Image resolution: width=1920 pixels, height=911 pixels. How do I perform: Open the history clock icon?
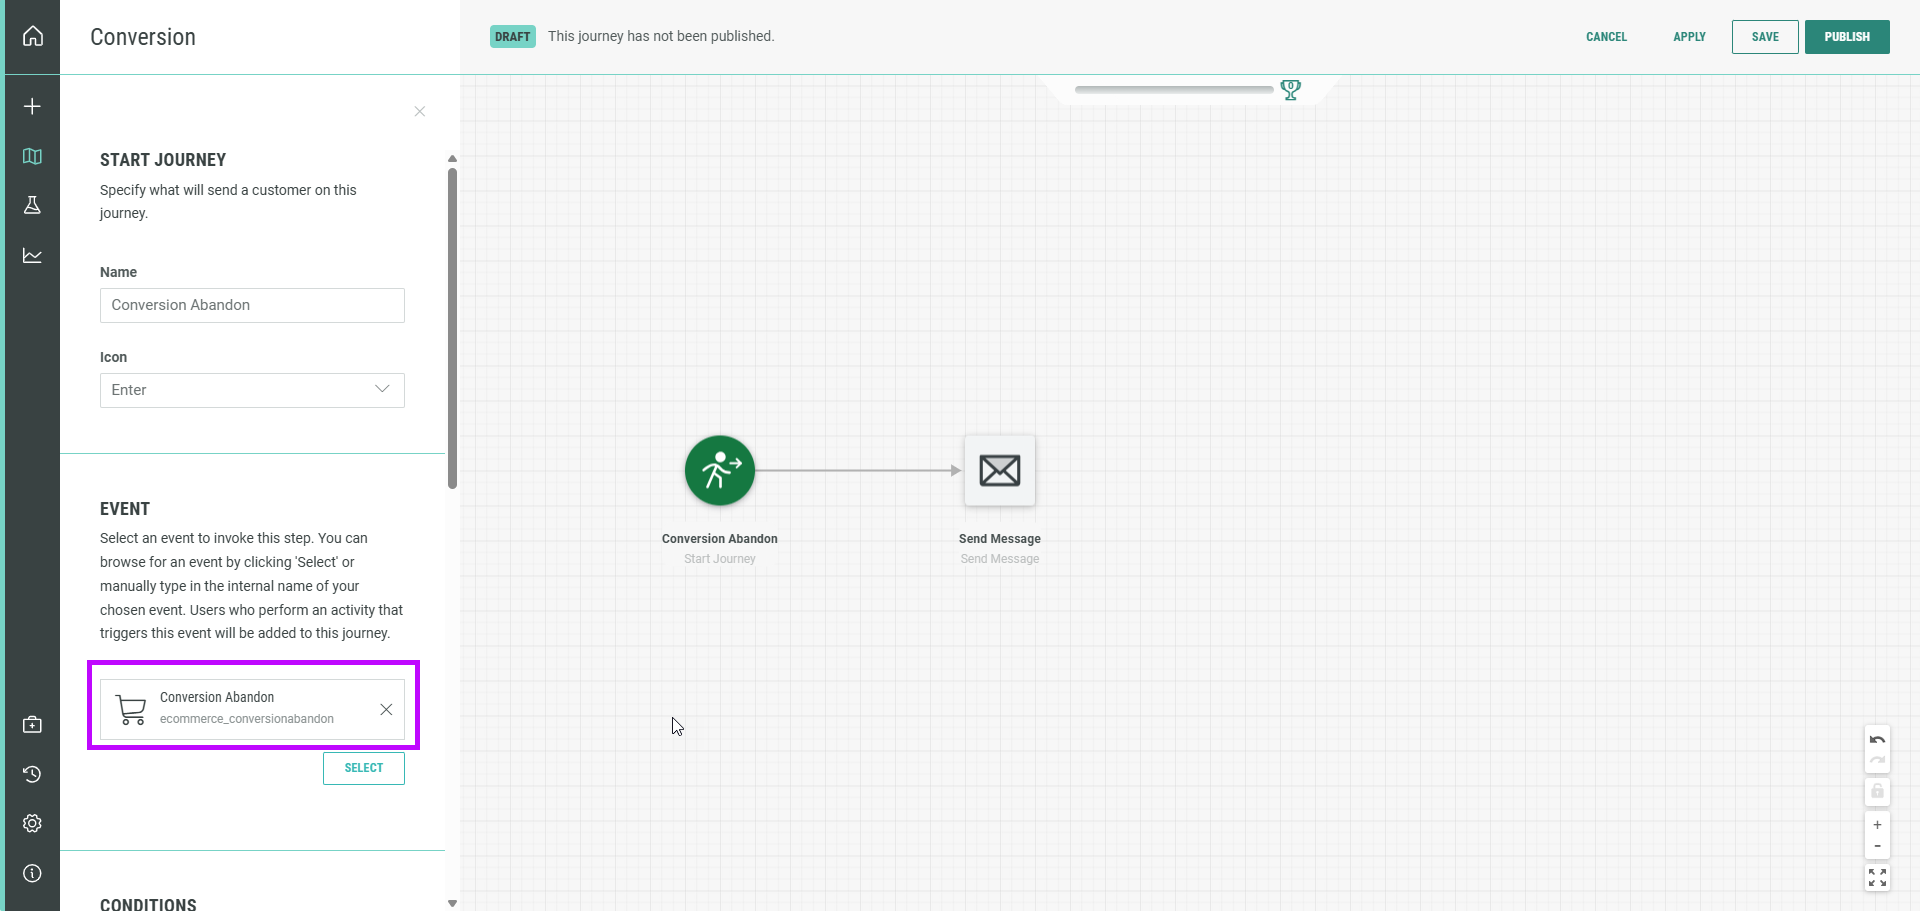[x=32, y=774]
